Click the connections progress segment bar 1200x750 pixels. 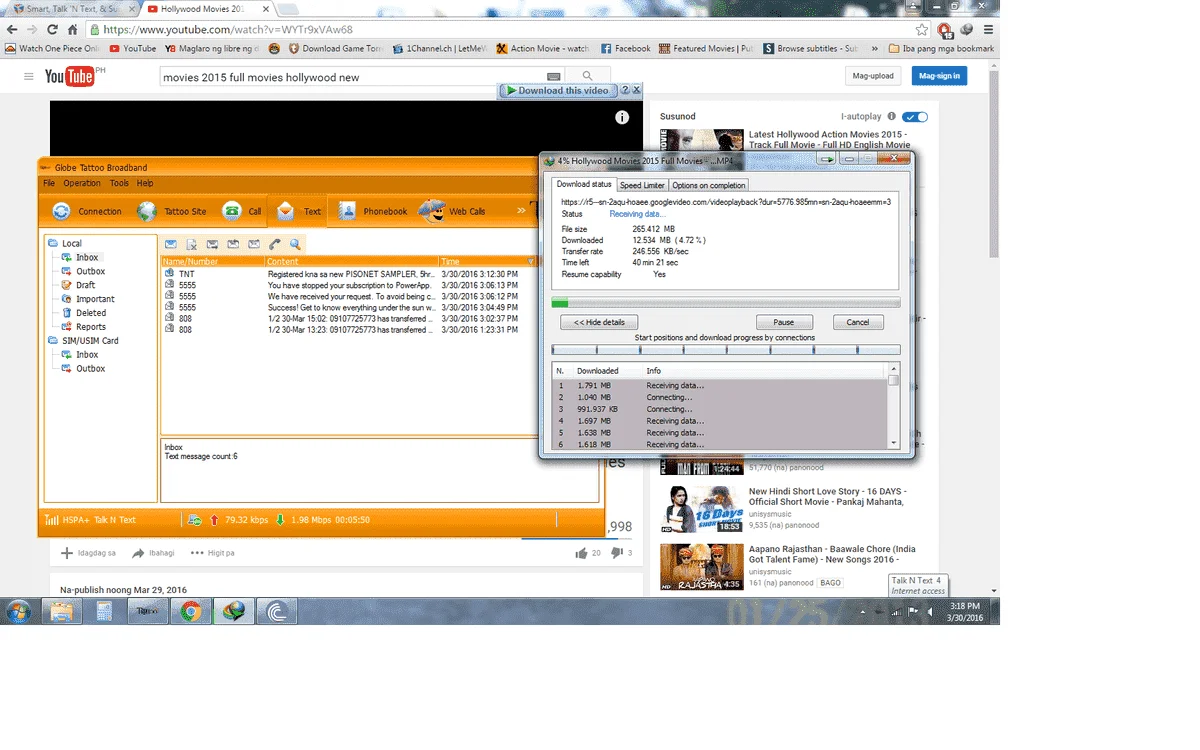pyautogui.click(x=726, y=350)
